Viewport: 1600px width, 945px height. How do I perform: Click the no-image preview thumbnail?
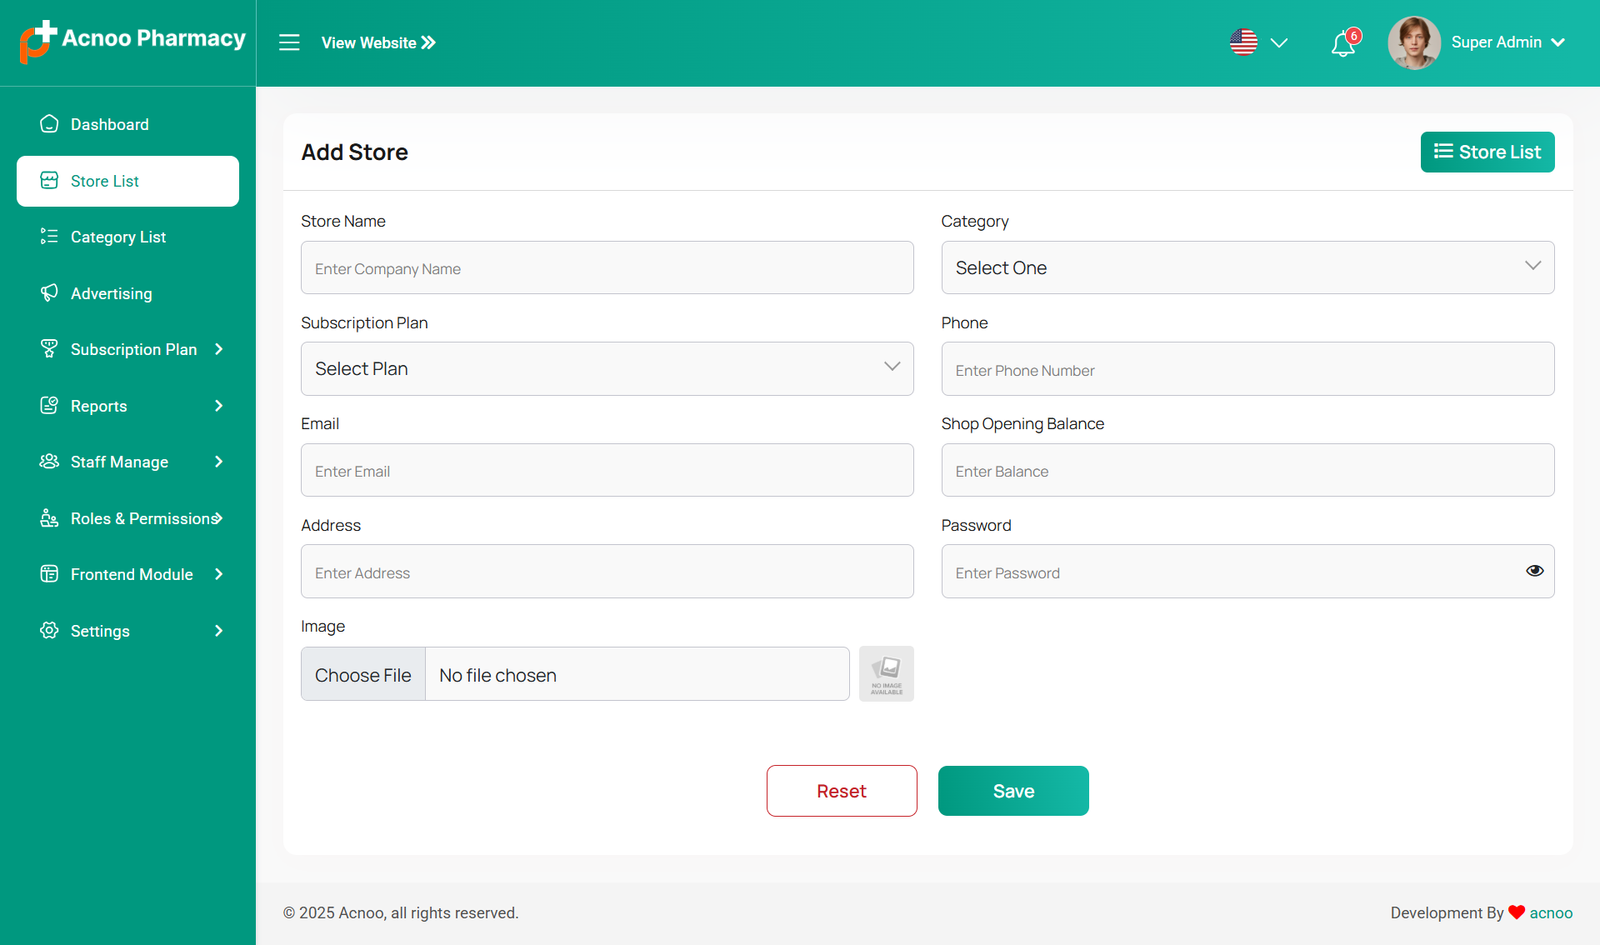coord(886,674)
